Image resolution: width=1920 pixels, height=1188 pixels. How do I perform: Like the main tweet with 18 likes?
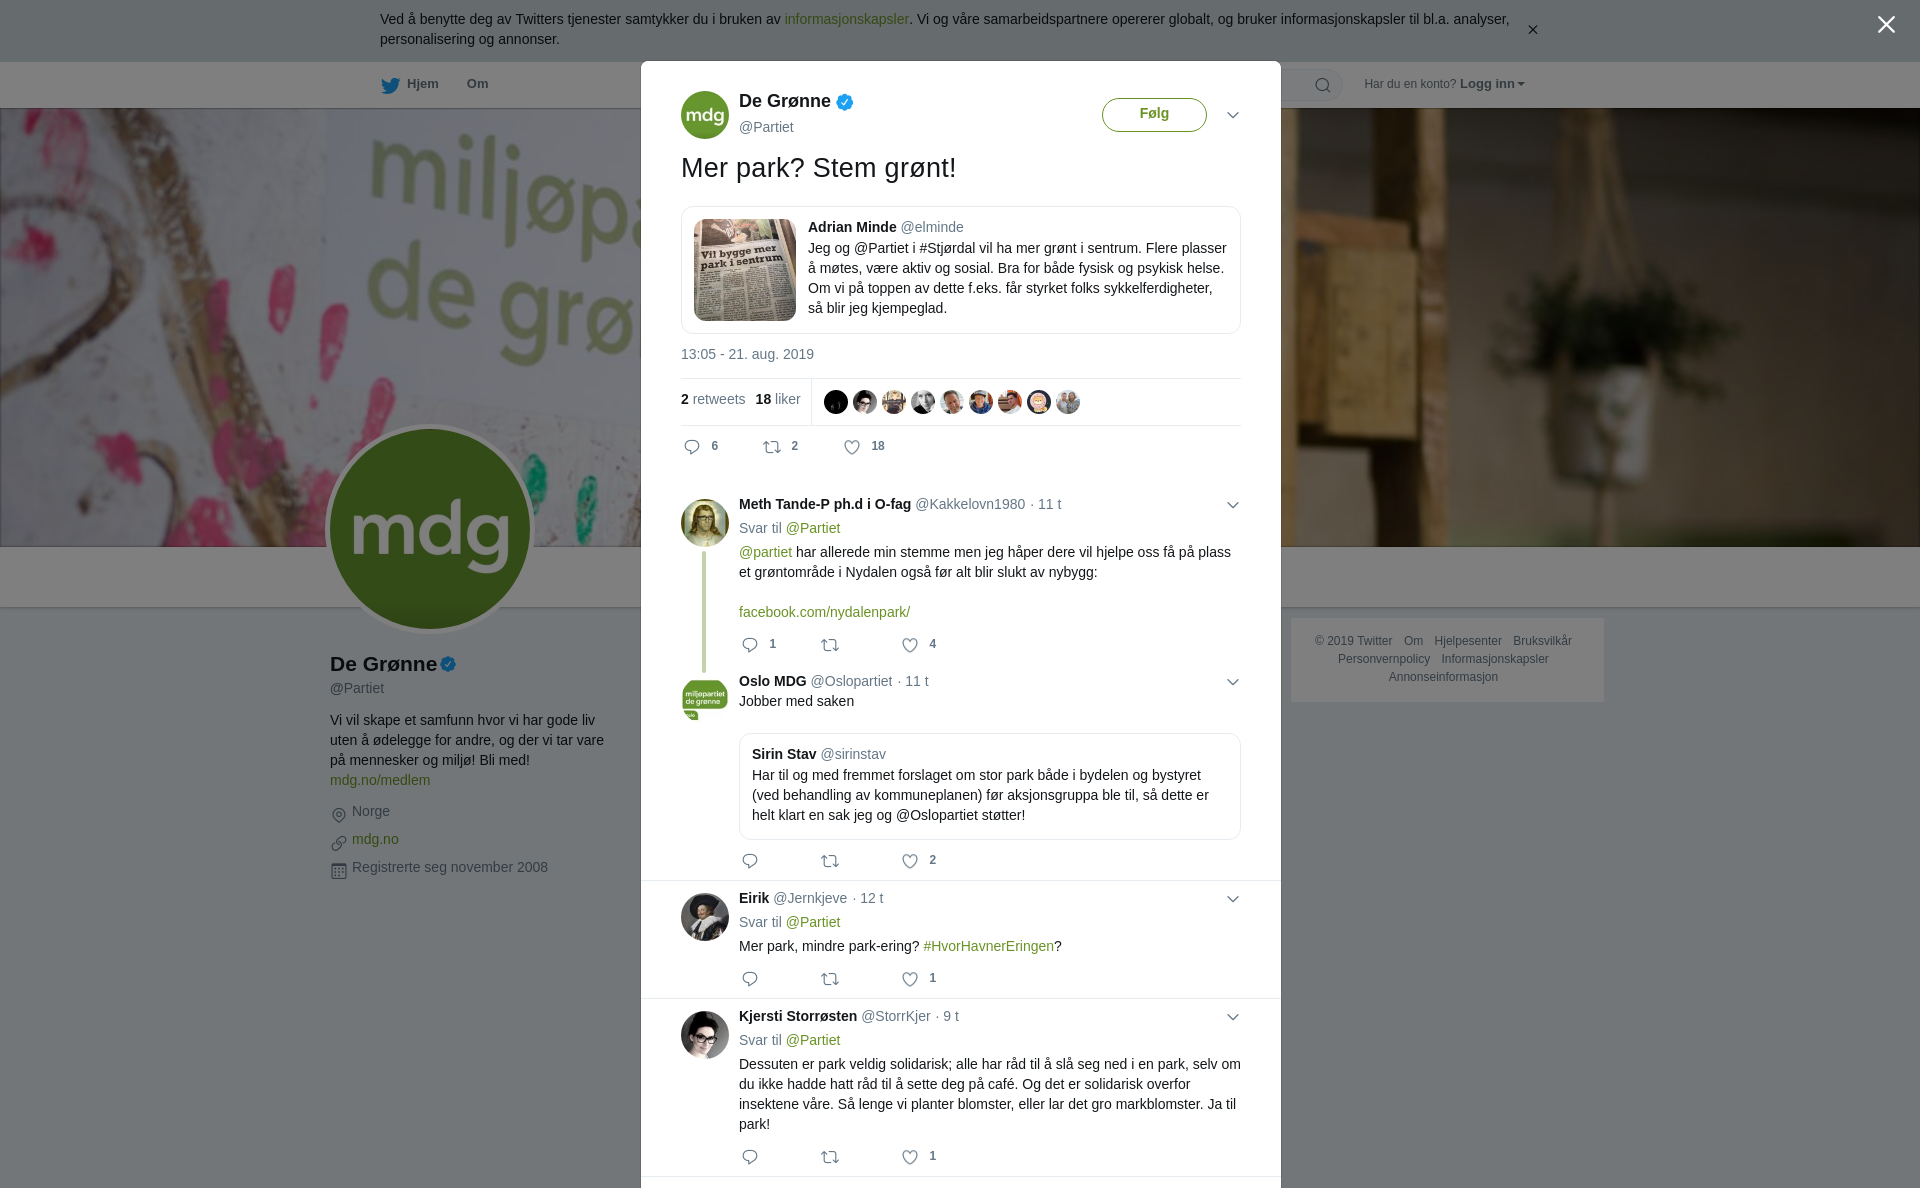(852, 447)
